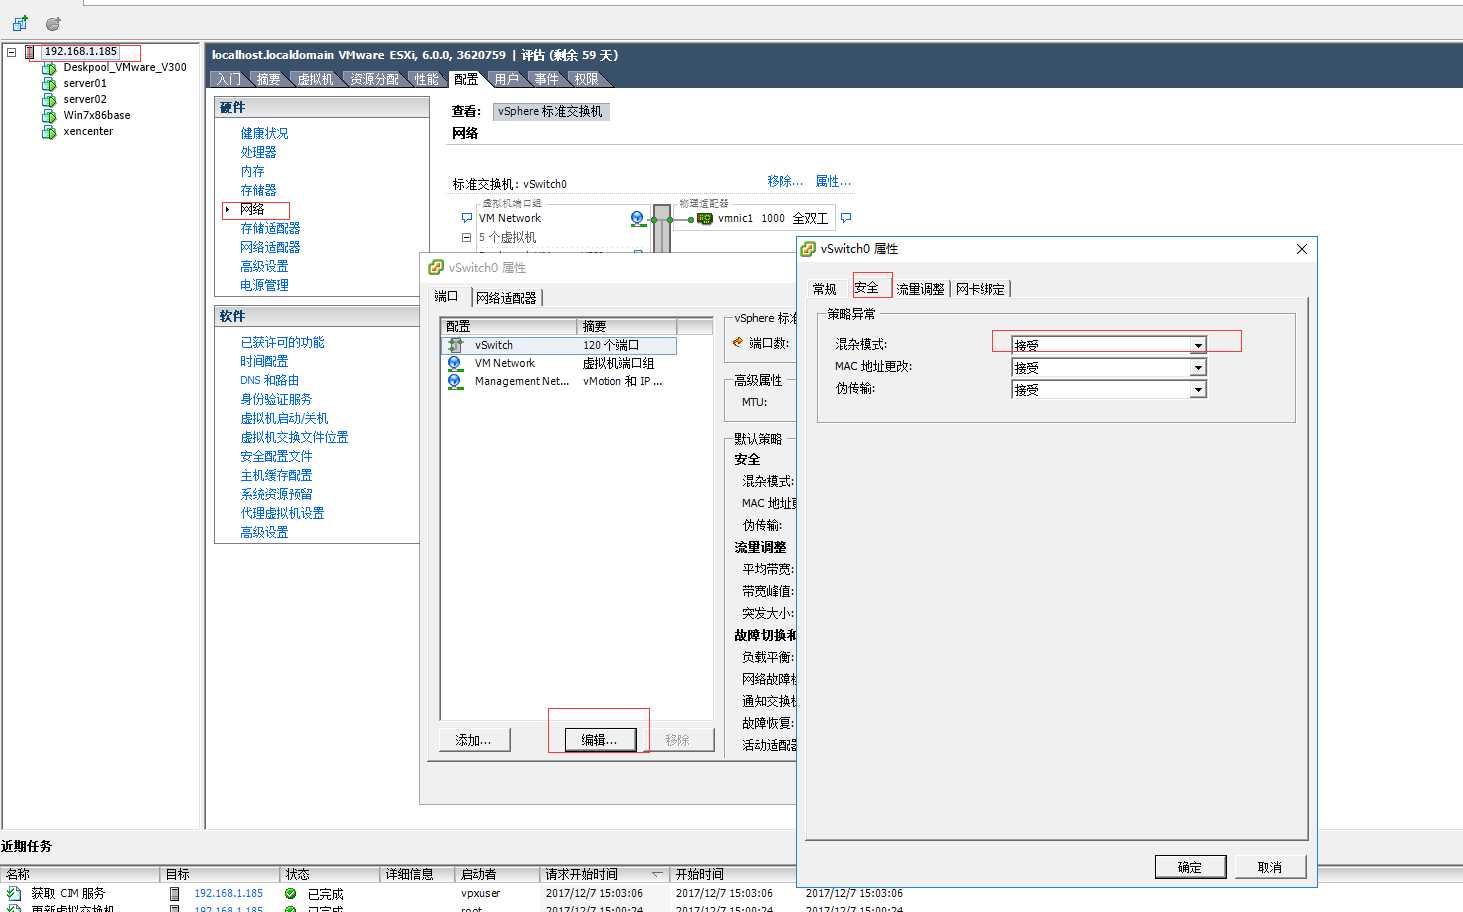
Task: Click 确定 button
Action: point(1190,867)
